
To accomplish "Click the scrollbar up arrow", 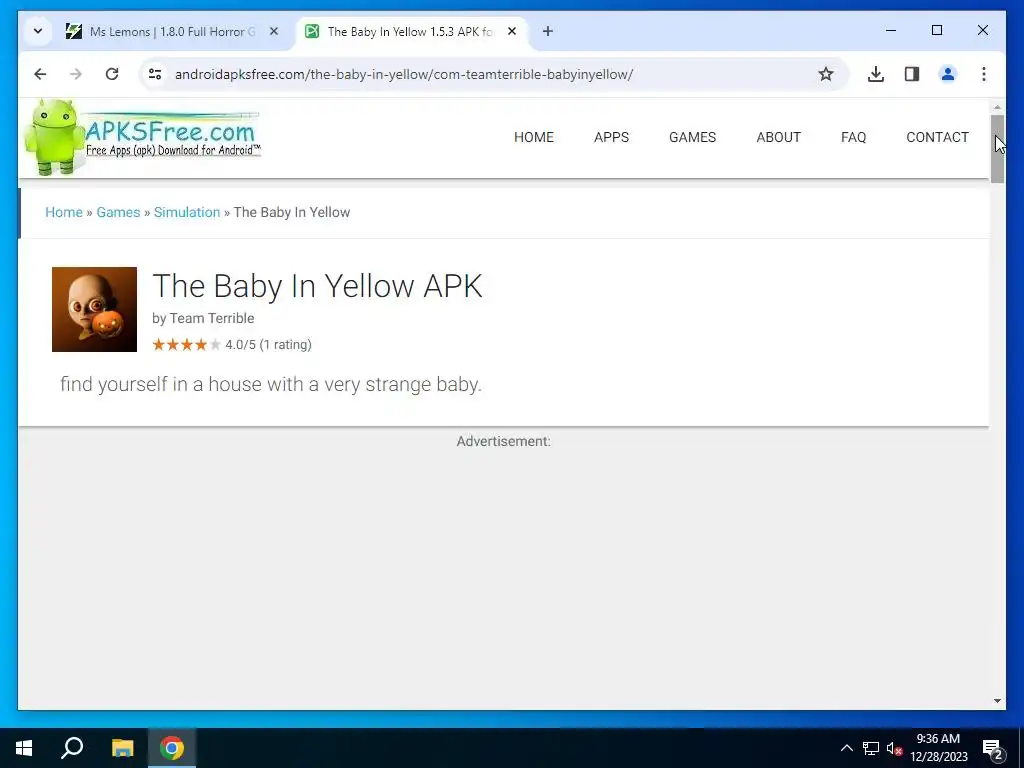I will [997, 107].
